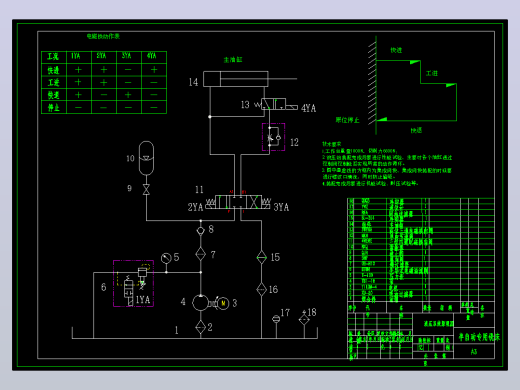This screenshot has width=520, height=390.
Task: Click the number 10 label beside the accumulator
Action: coord(130,158)
